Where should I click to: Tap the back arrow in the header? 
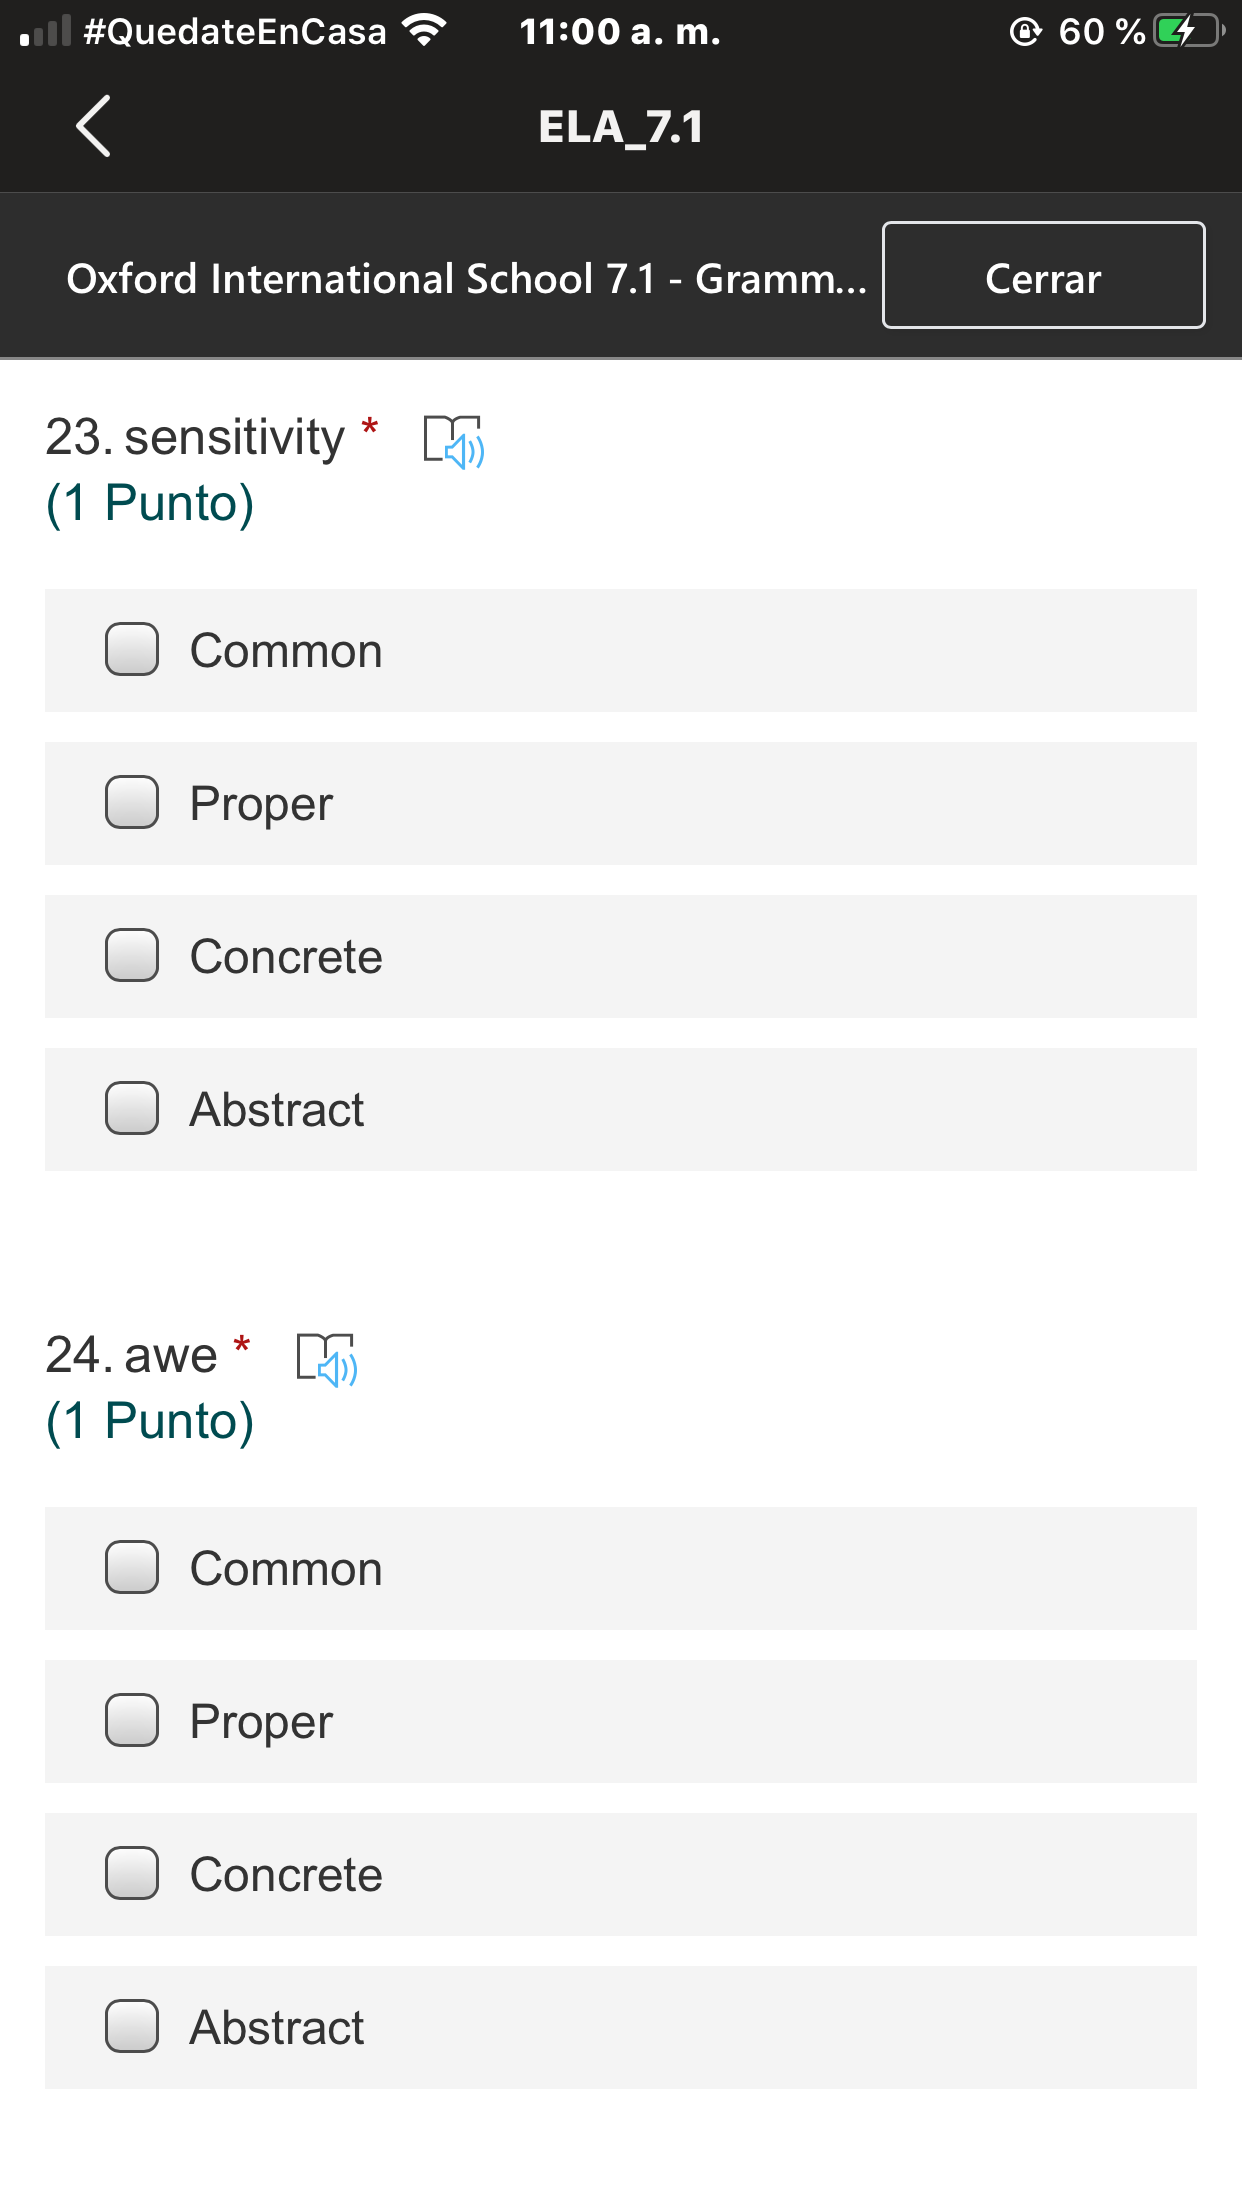93,127
